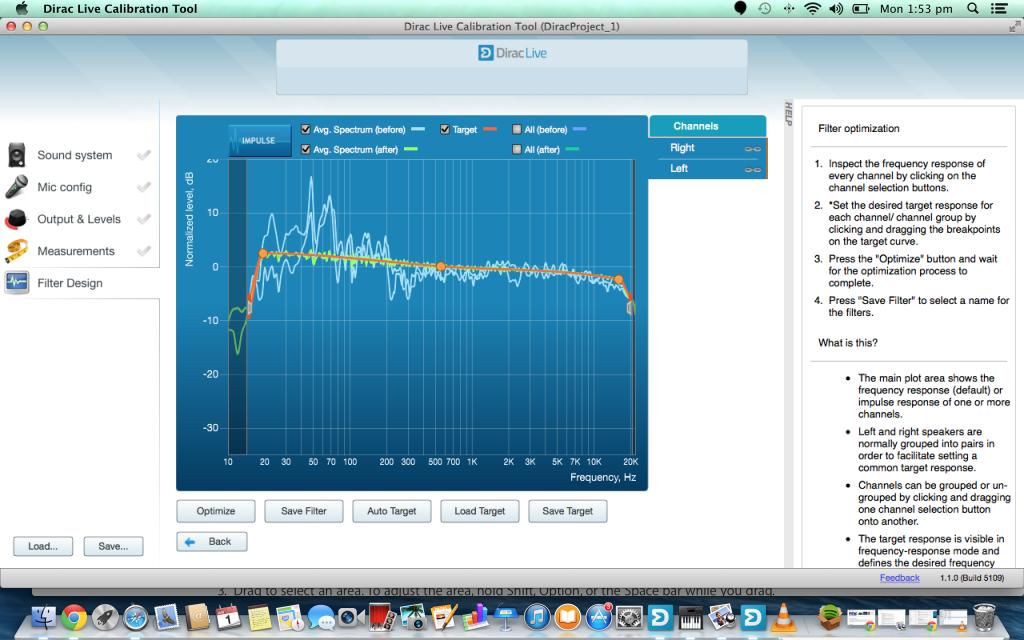Image resolution: width=1024 pixels, height=640 pixels.
Task: Click the Auto Target button
Action: point(392,511)
